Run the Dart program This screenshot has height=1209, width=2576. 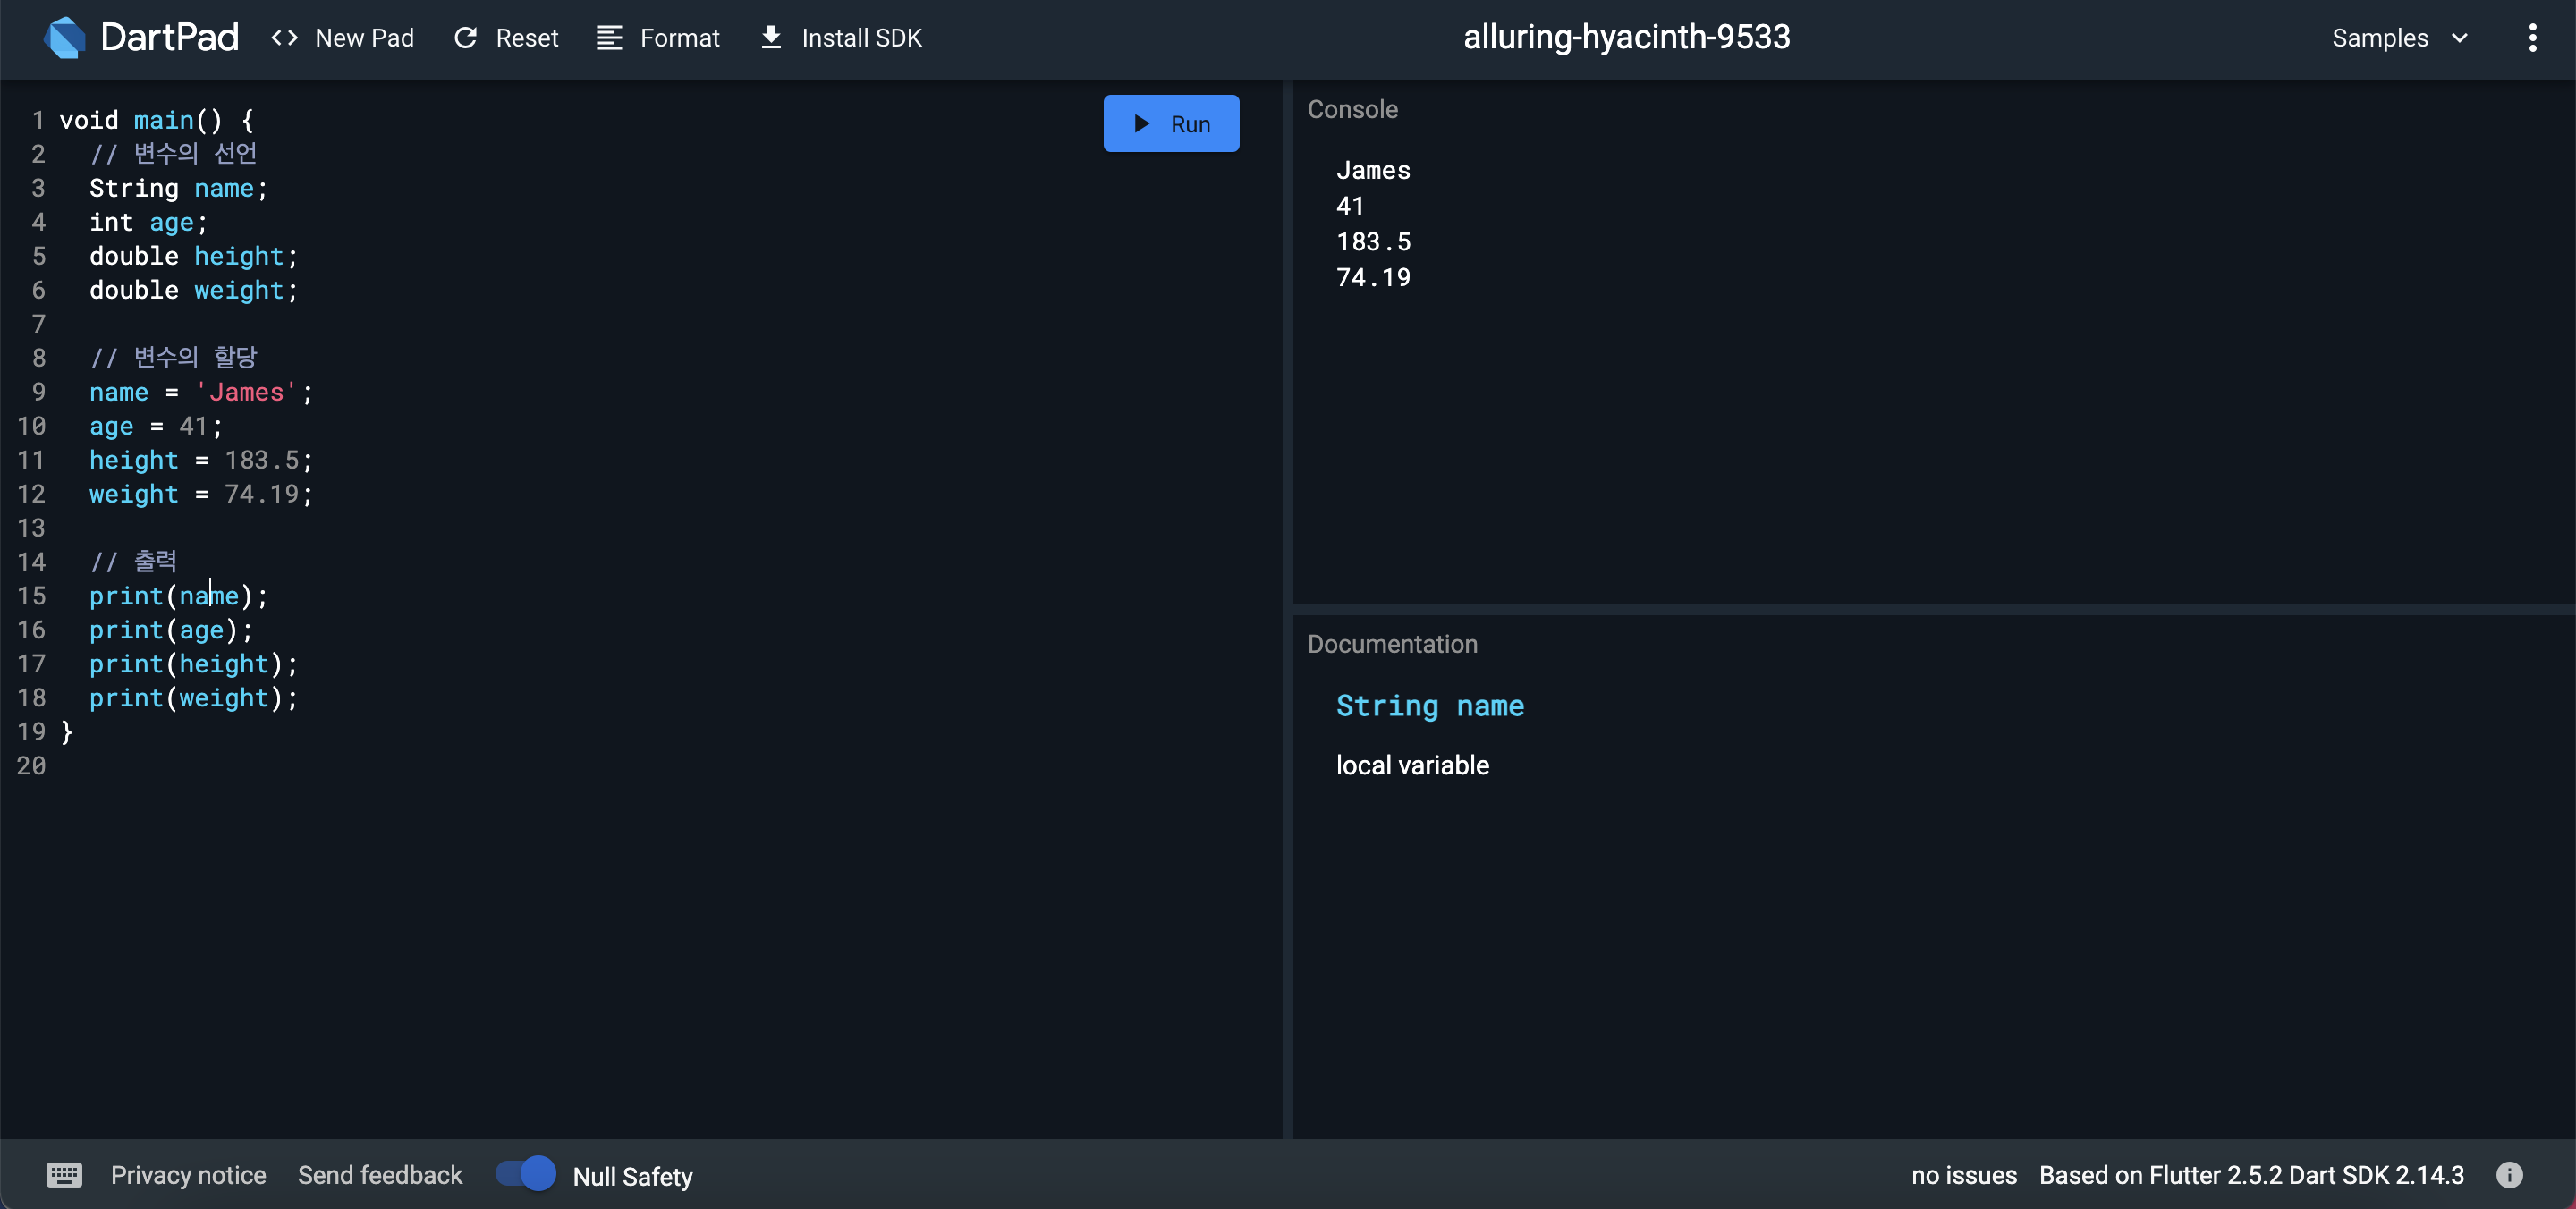click(1171, 124)
